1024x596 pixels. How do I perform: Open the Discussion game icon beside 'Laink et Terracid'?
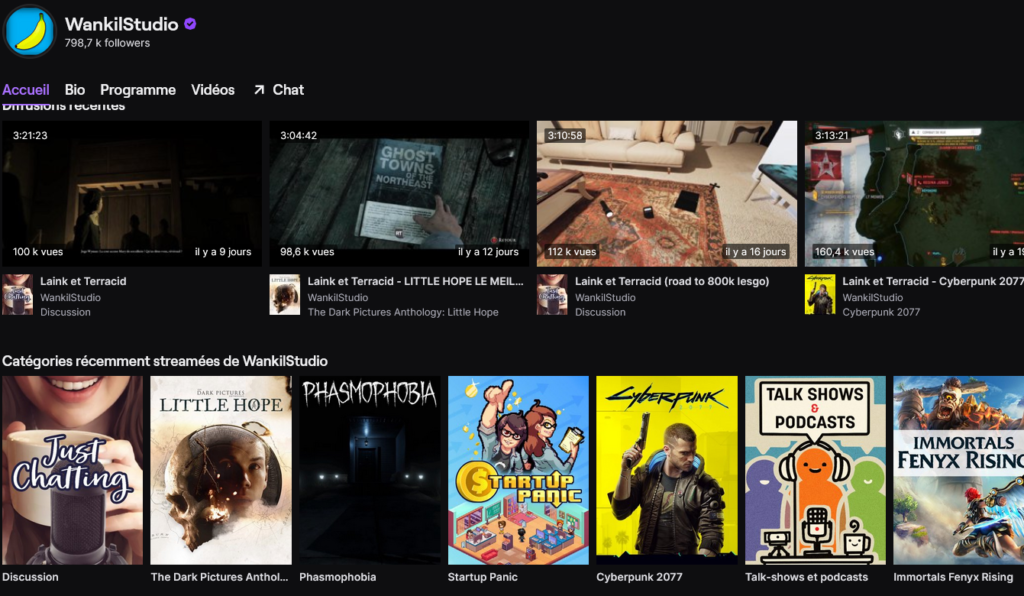[x=17, y=295]
